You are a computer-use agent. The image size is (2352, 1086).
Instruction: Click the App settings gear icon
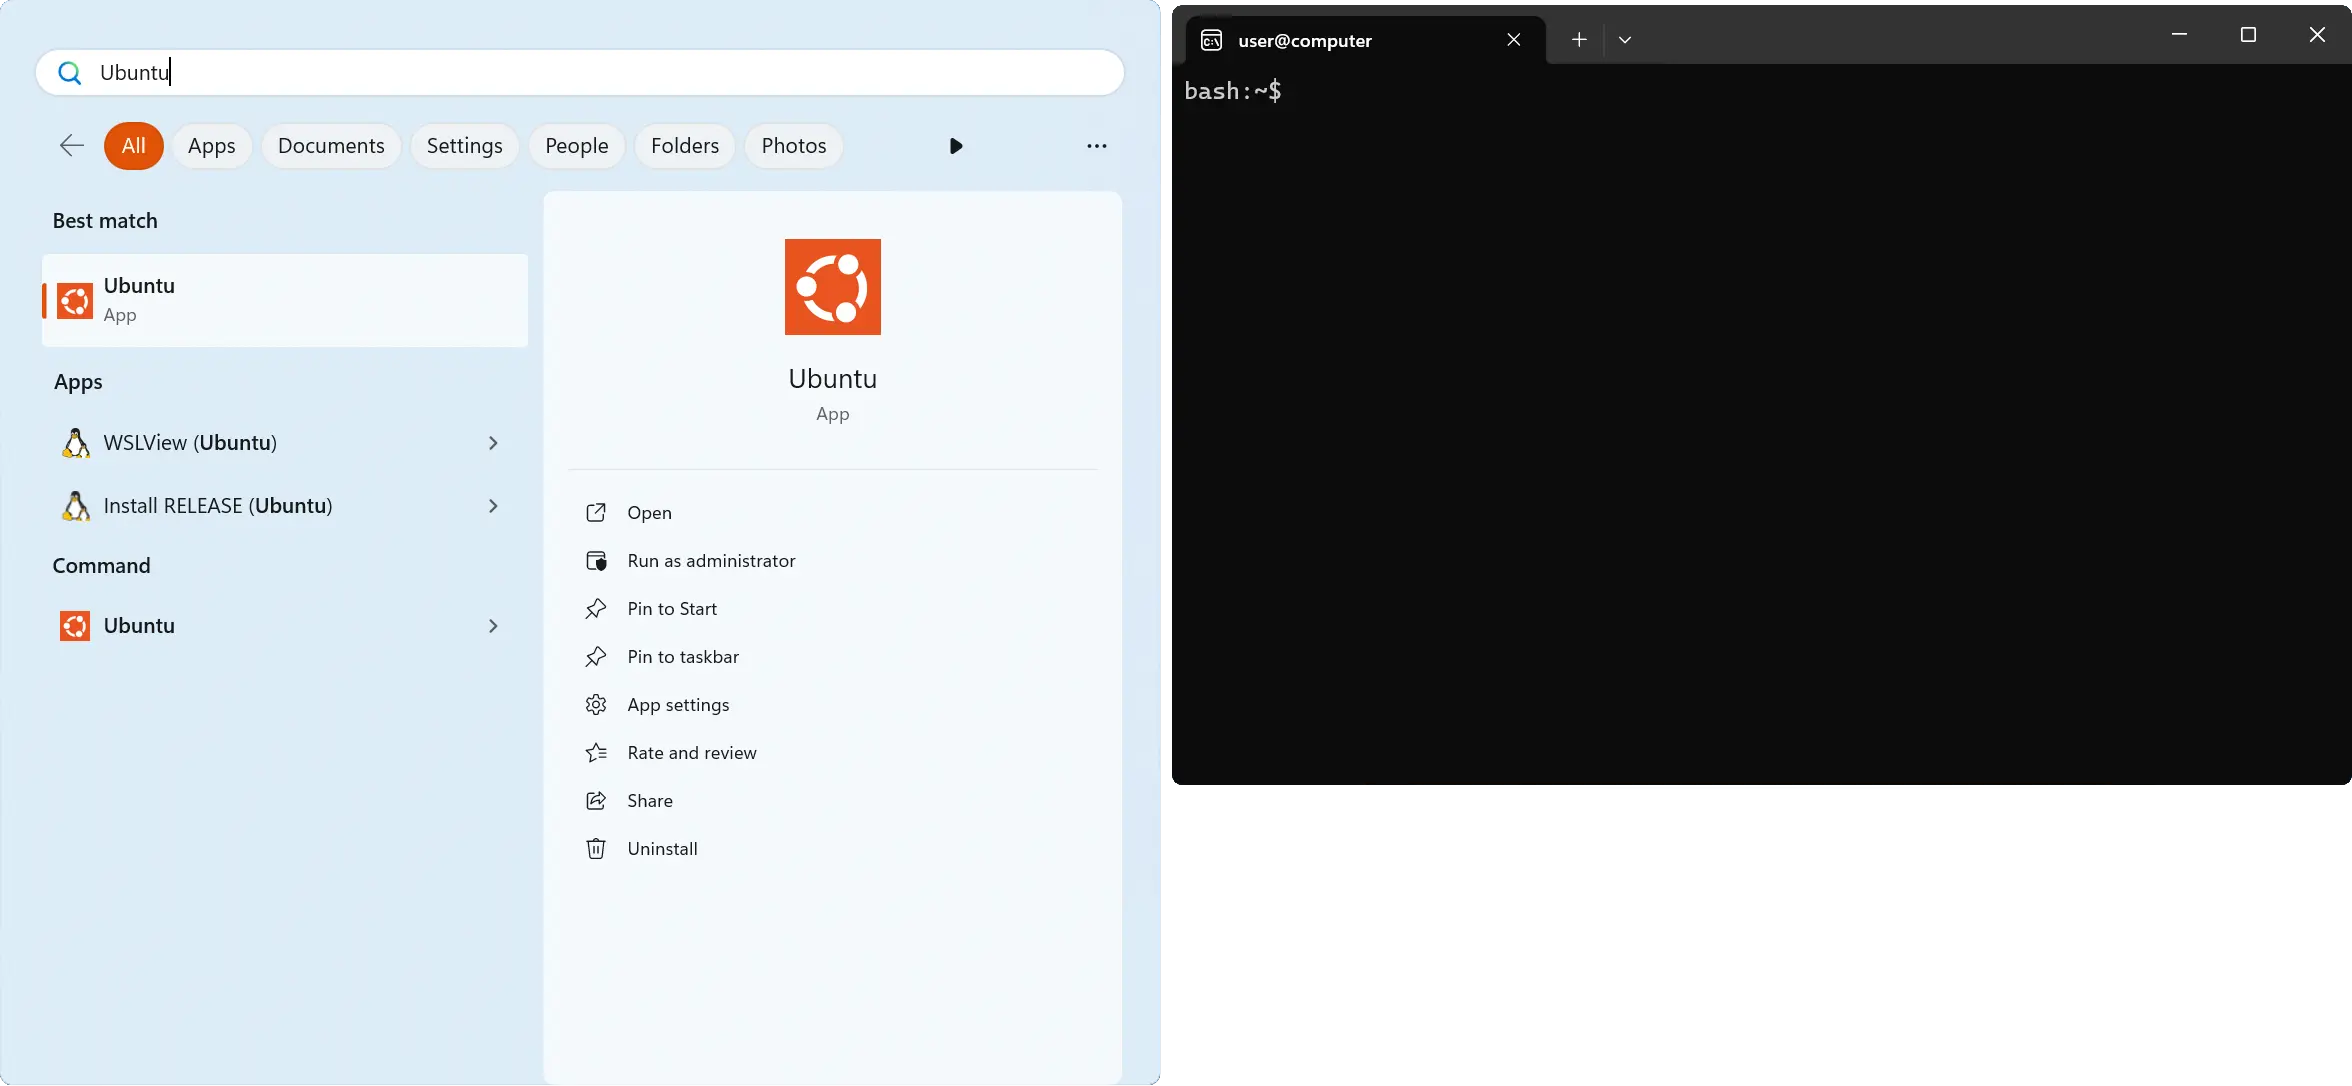596,705
